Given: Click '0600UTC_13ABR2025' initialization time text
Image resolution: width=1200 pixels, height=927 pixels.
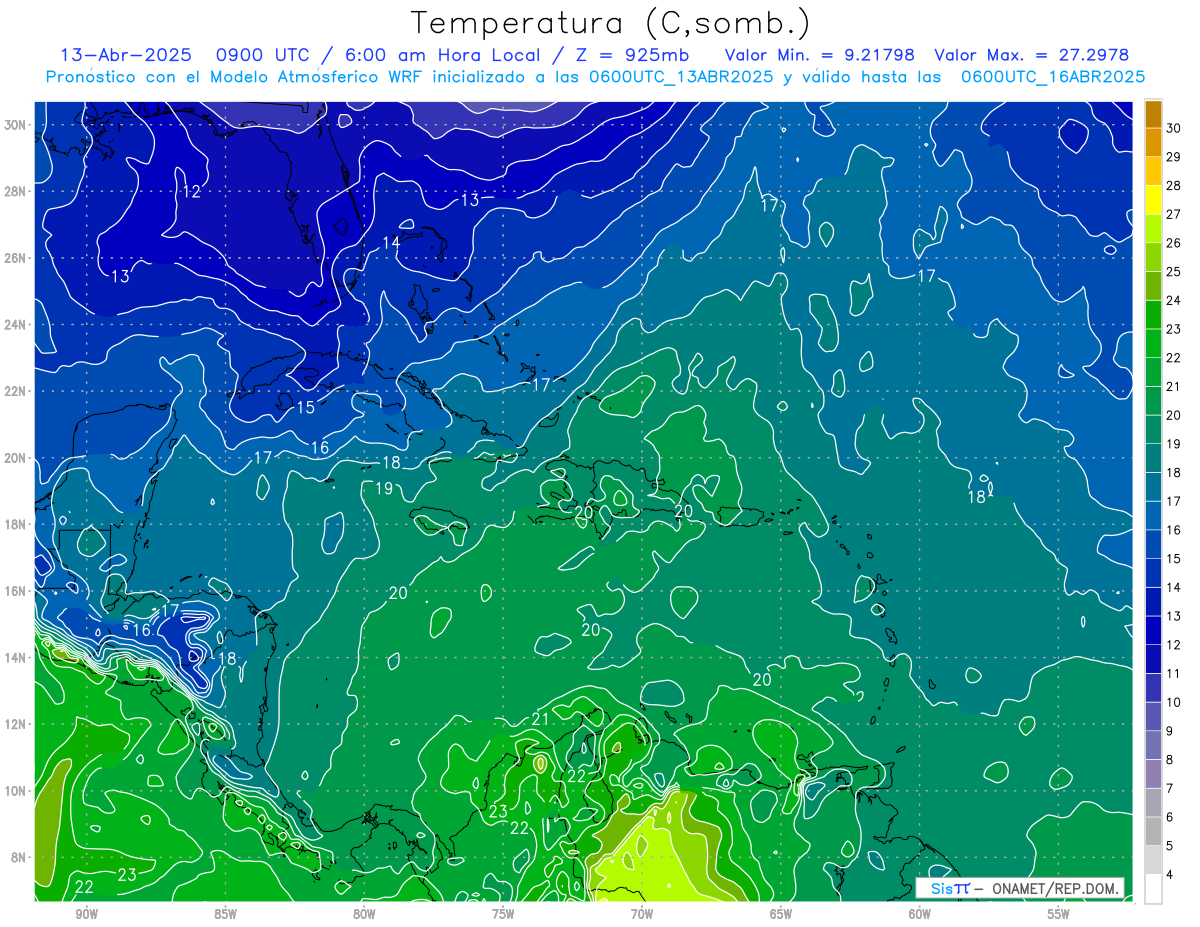Looking at the screenshot, I should point(681,77).
